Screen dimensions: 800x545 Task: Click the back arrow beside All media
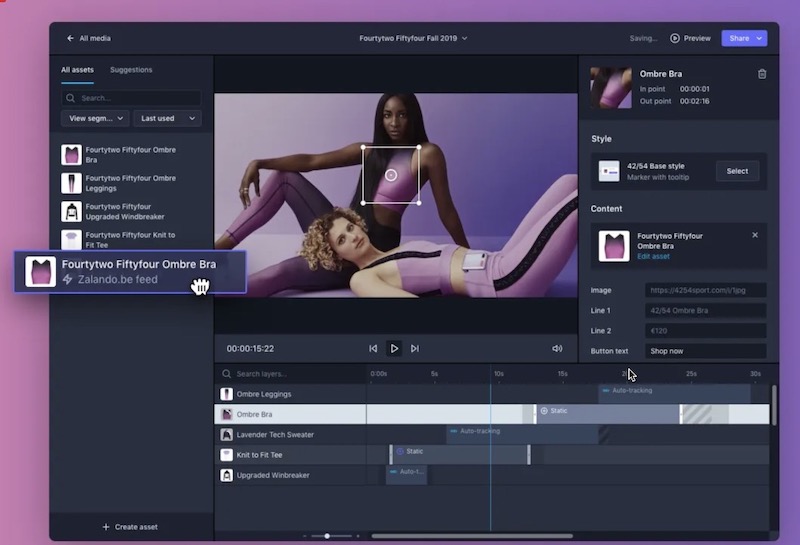point(70,38)
